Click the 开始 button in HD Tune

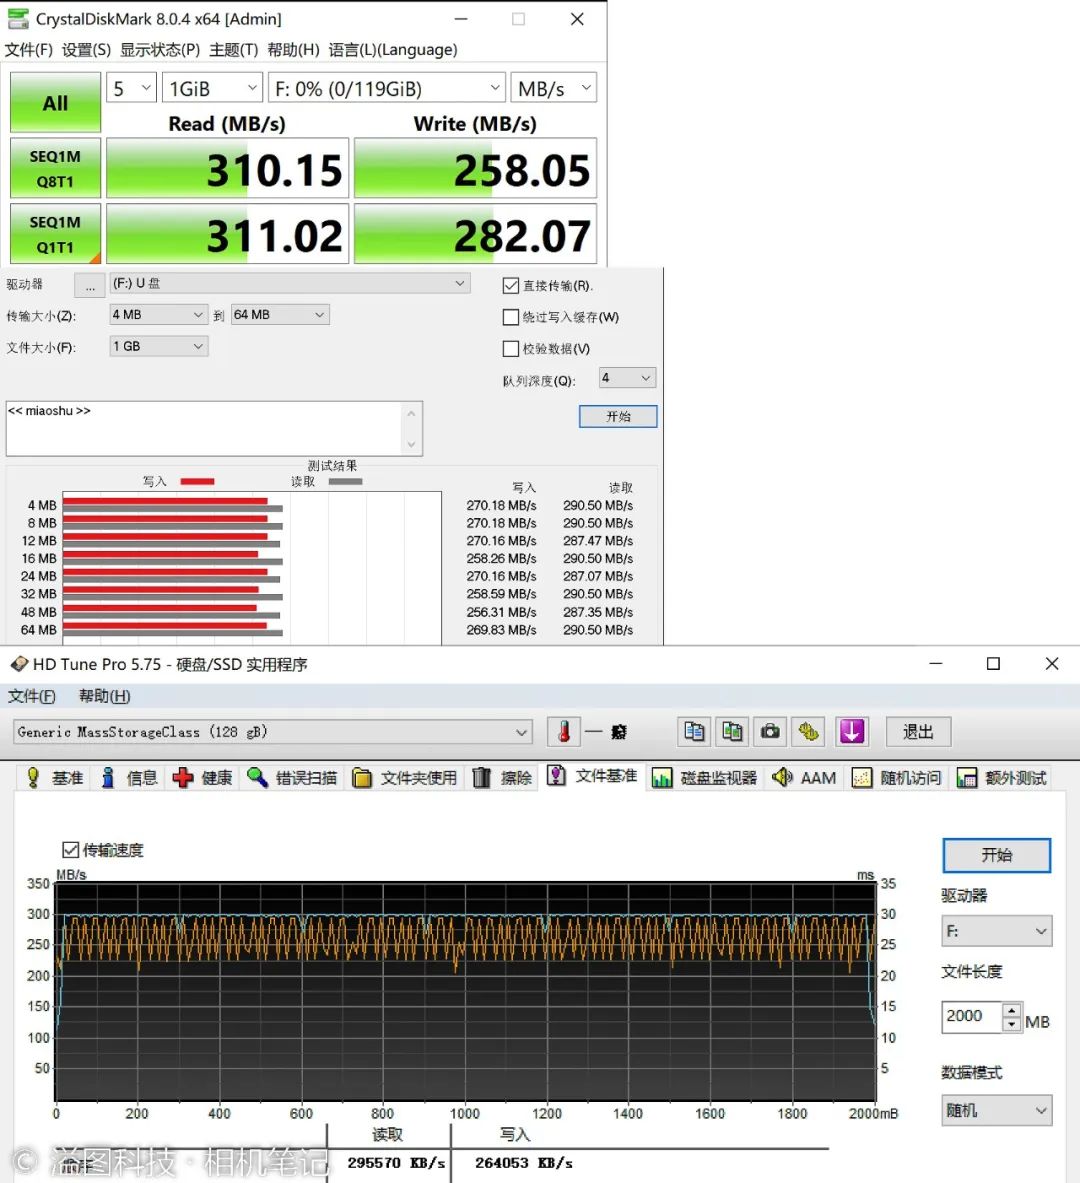pos(997,856)
